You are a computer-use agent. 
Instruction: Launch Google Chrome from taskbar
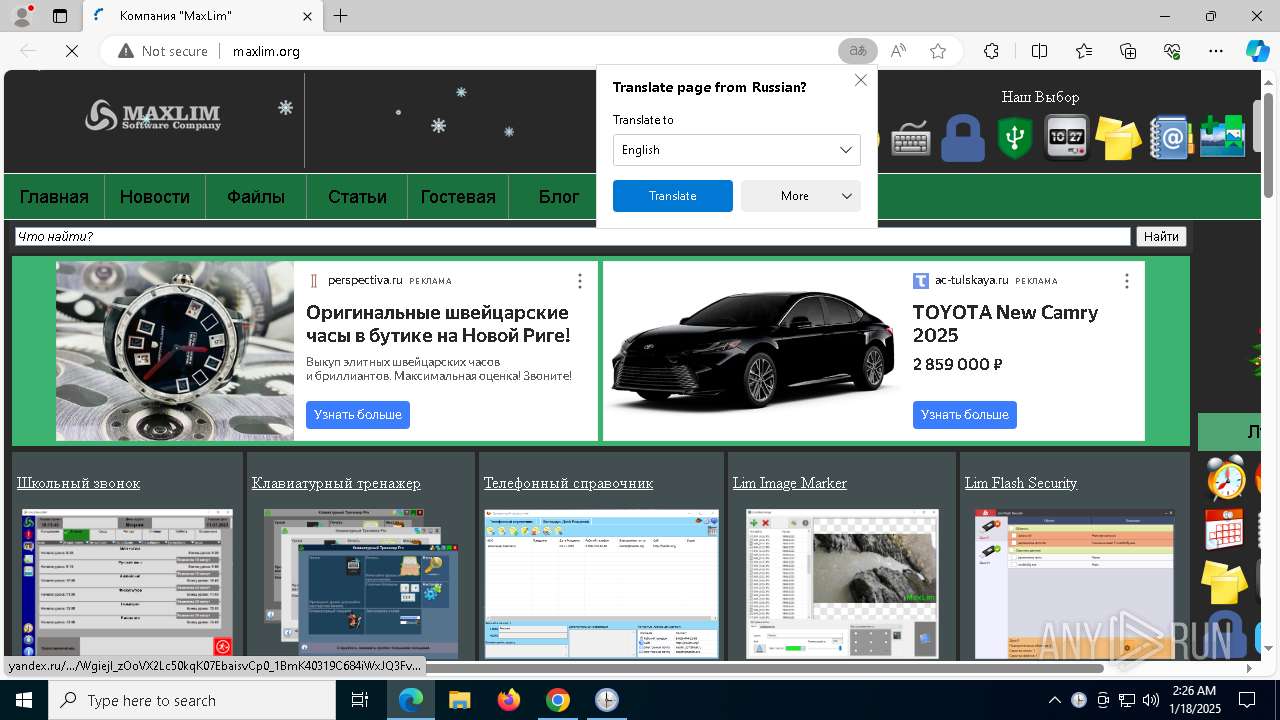558,700
